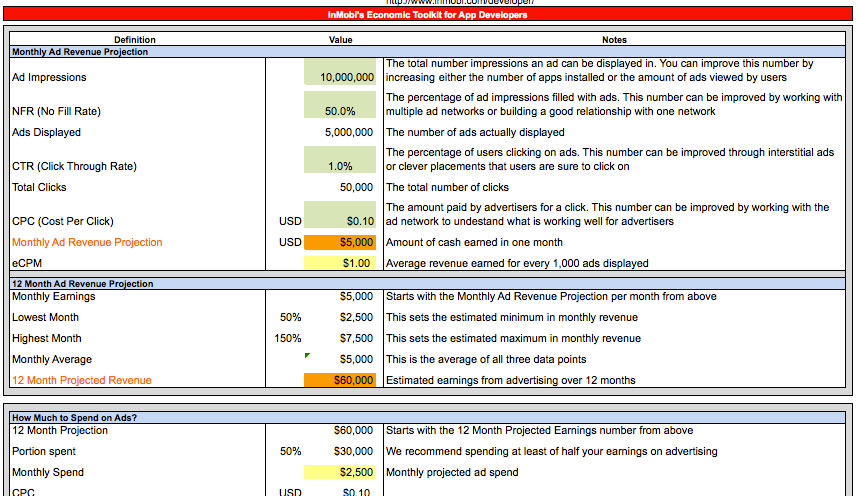Image resolution: width=859 pixels, height=496 pixels.
Task: Click the note 'The number of ads actually displayed'
Action: 475,133
